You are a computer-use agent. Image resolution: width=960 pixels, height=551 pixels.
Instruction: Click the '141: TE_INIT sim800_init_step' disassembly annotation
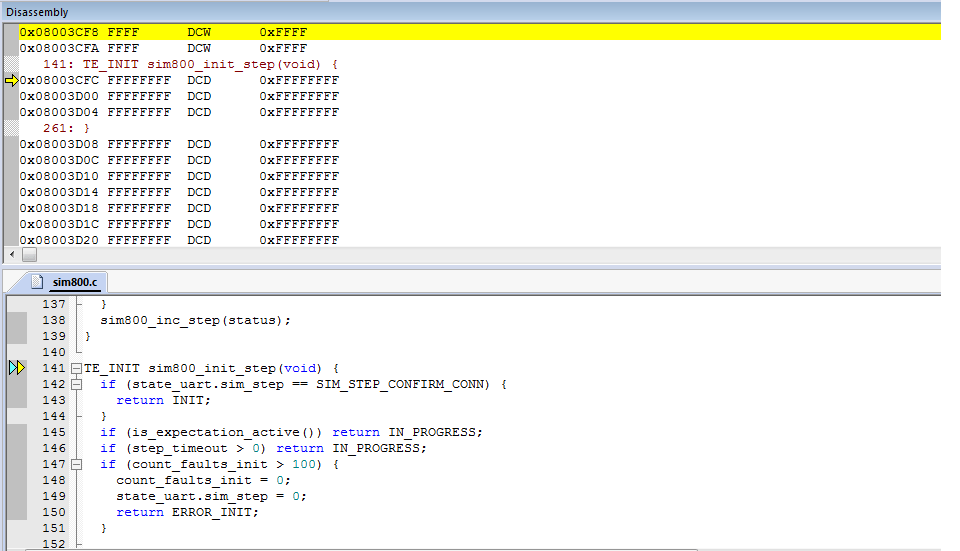pyautogui.click(x=190, y=64)
